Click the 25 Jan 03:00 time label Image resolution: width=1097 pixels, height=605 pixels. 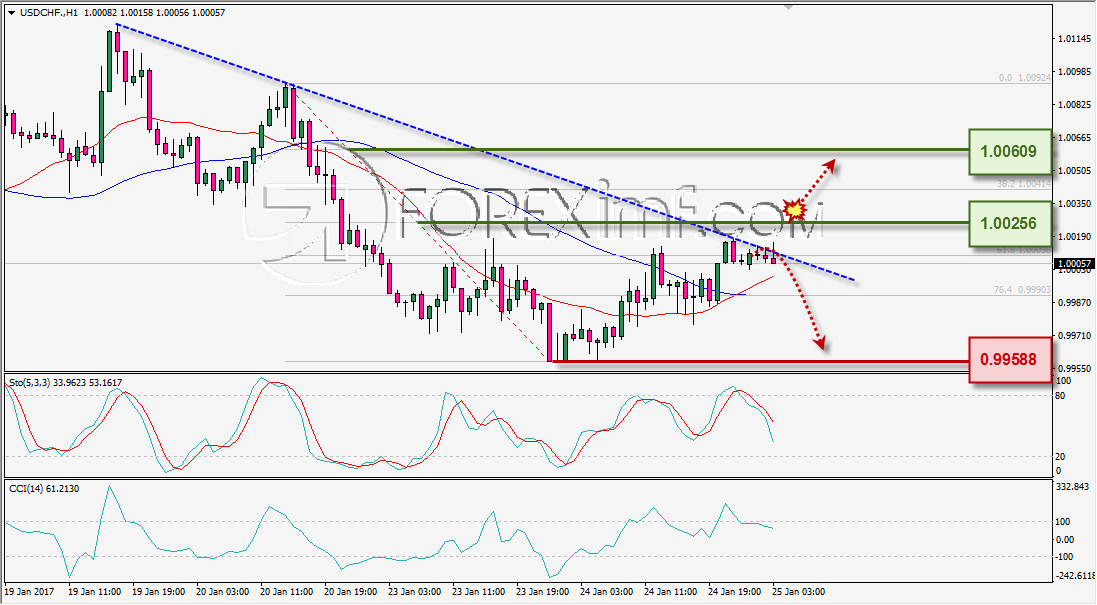799,592
